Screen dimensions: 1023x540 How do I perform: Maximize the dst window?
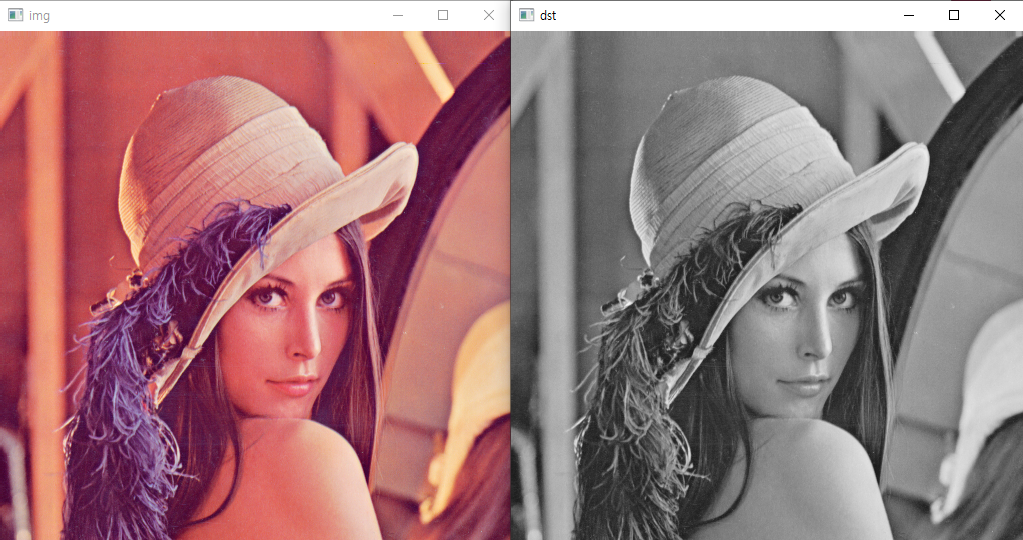coord(954,15)
